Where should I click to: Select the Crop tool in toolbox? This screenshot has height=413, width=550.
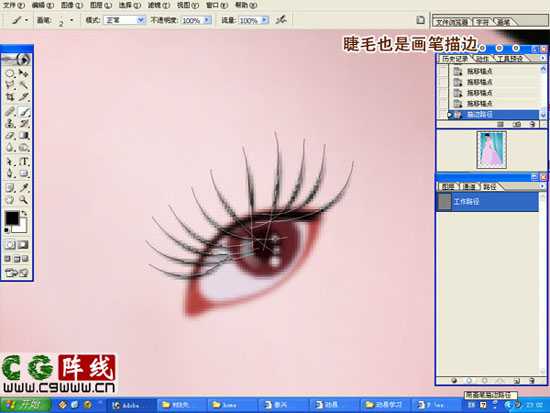tap(10, 97)
